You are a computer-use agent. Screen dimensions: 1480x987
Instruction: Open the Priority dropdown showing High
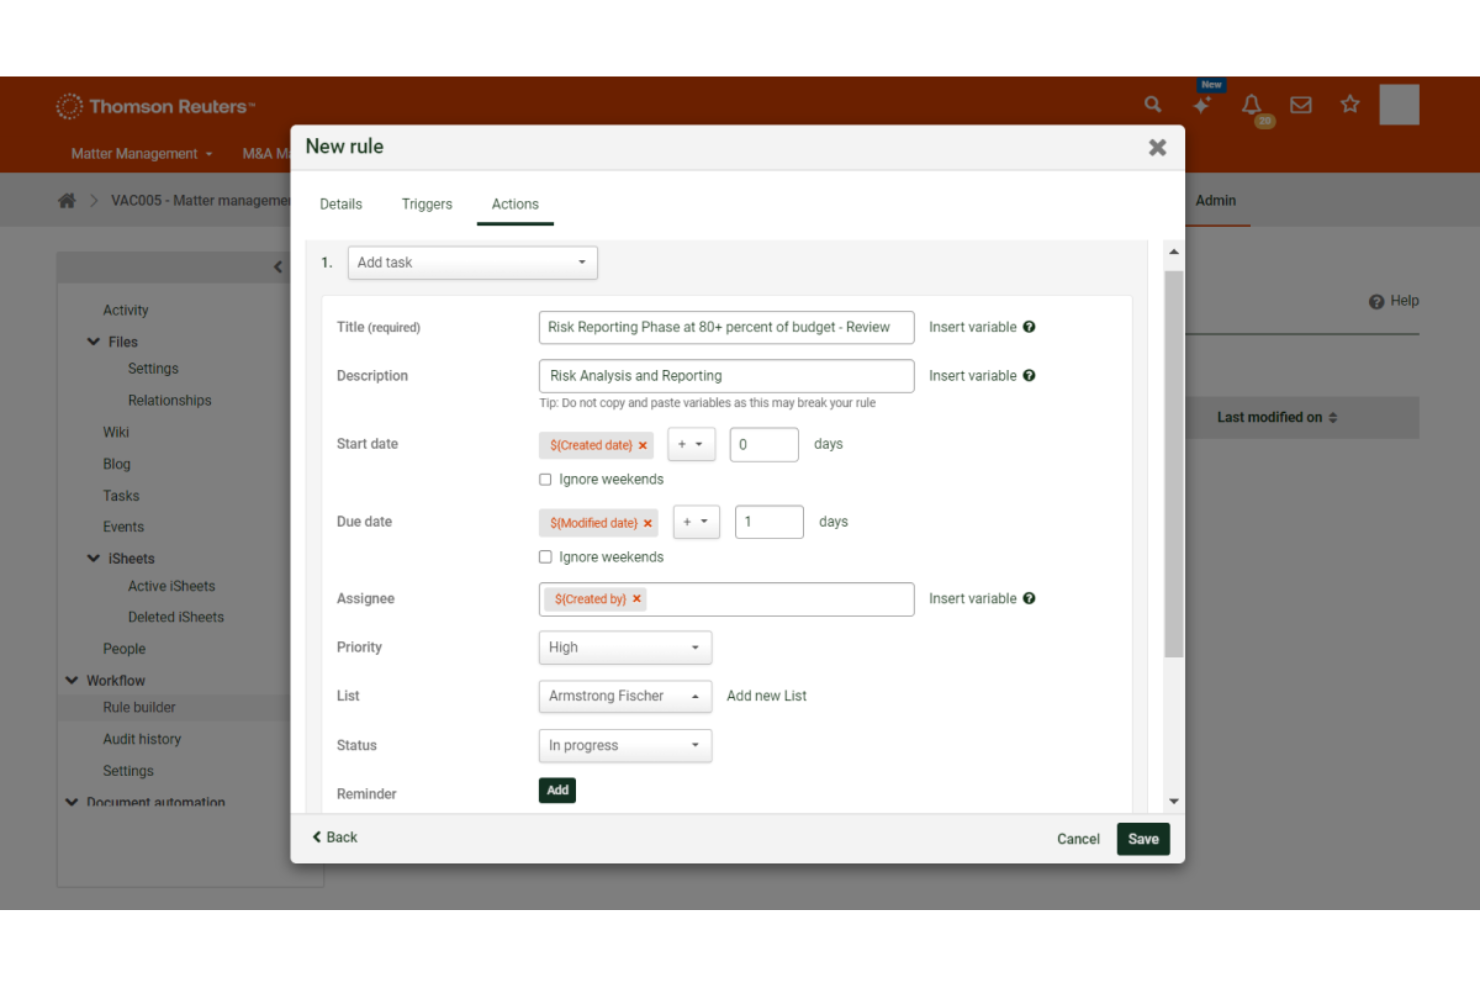click(x=625, y=648)
